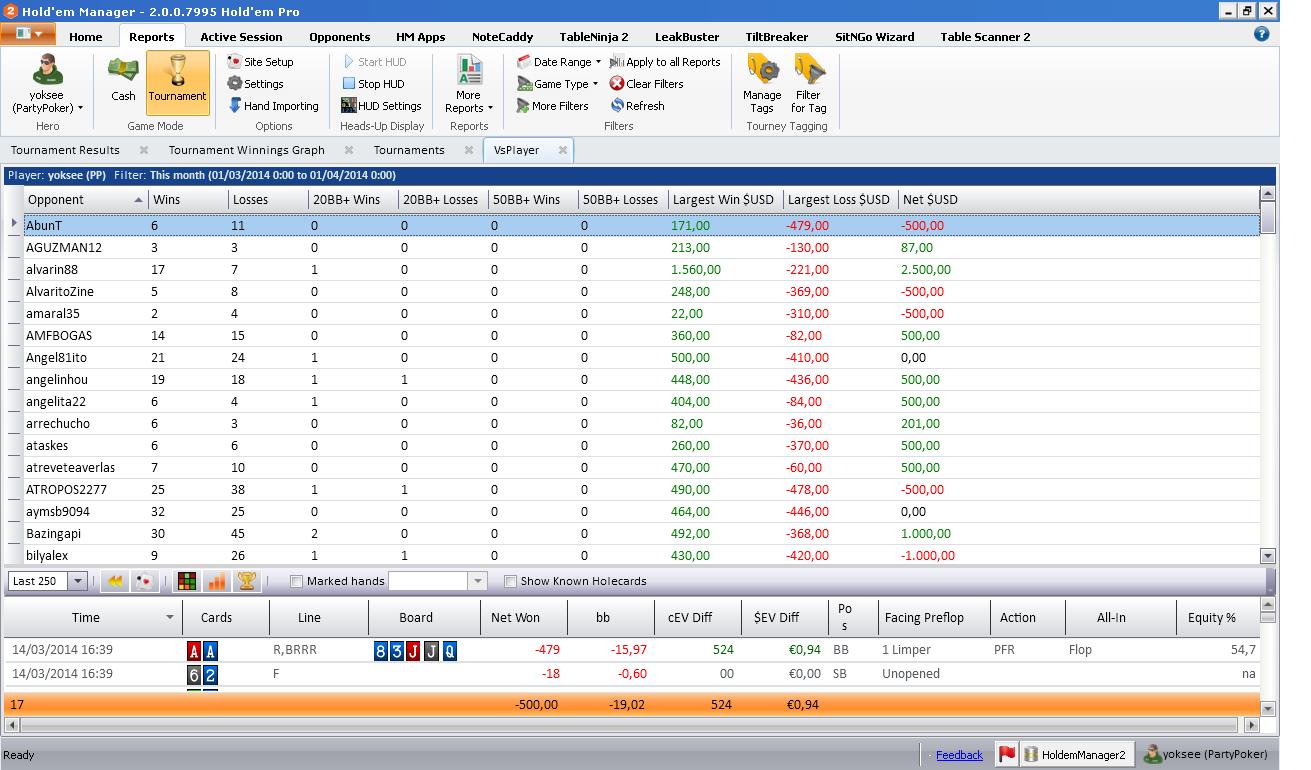This screenshot has width=1311, height=770.
Task: Open the TableNinja 2 tab
Action: point(594,37)
